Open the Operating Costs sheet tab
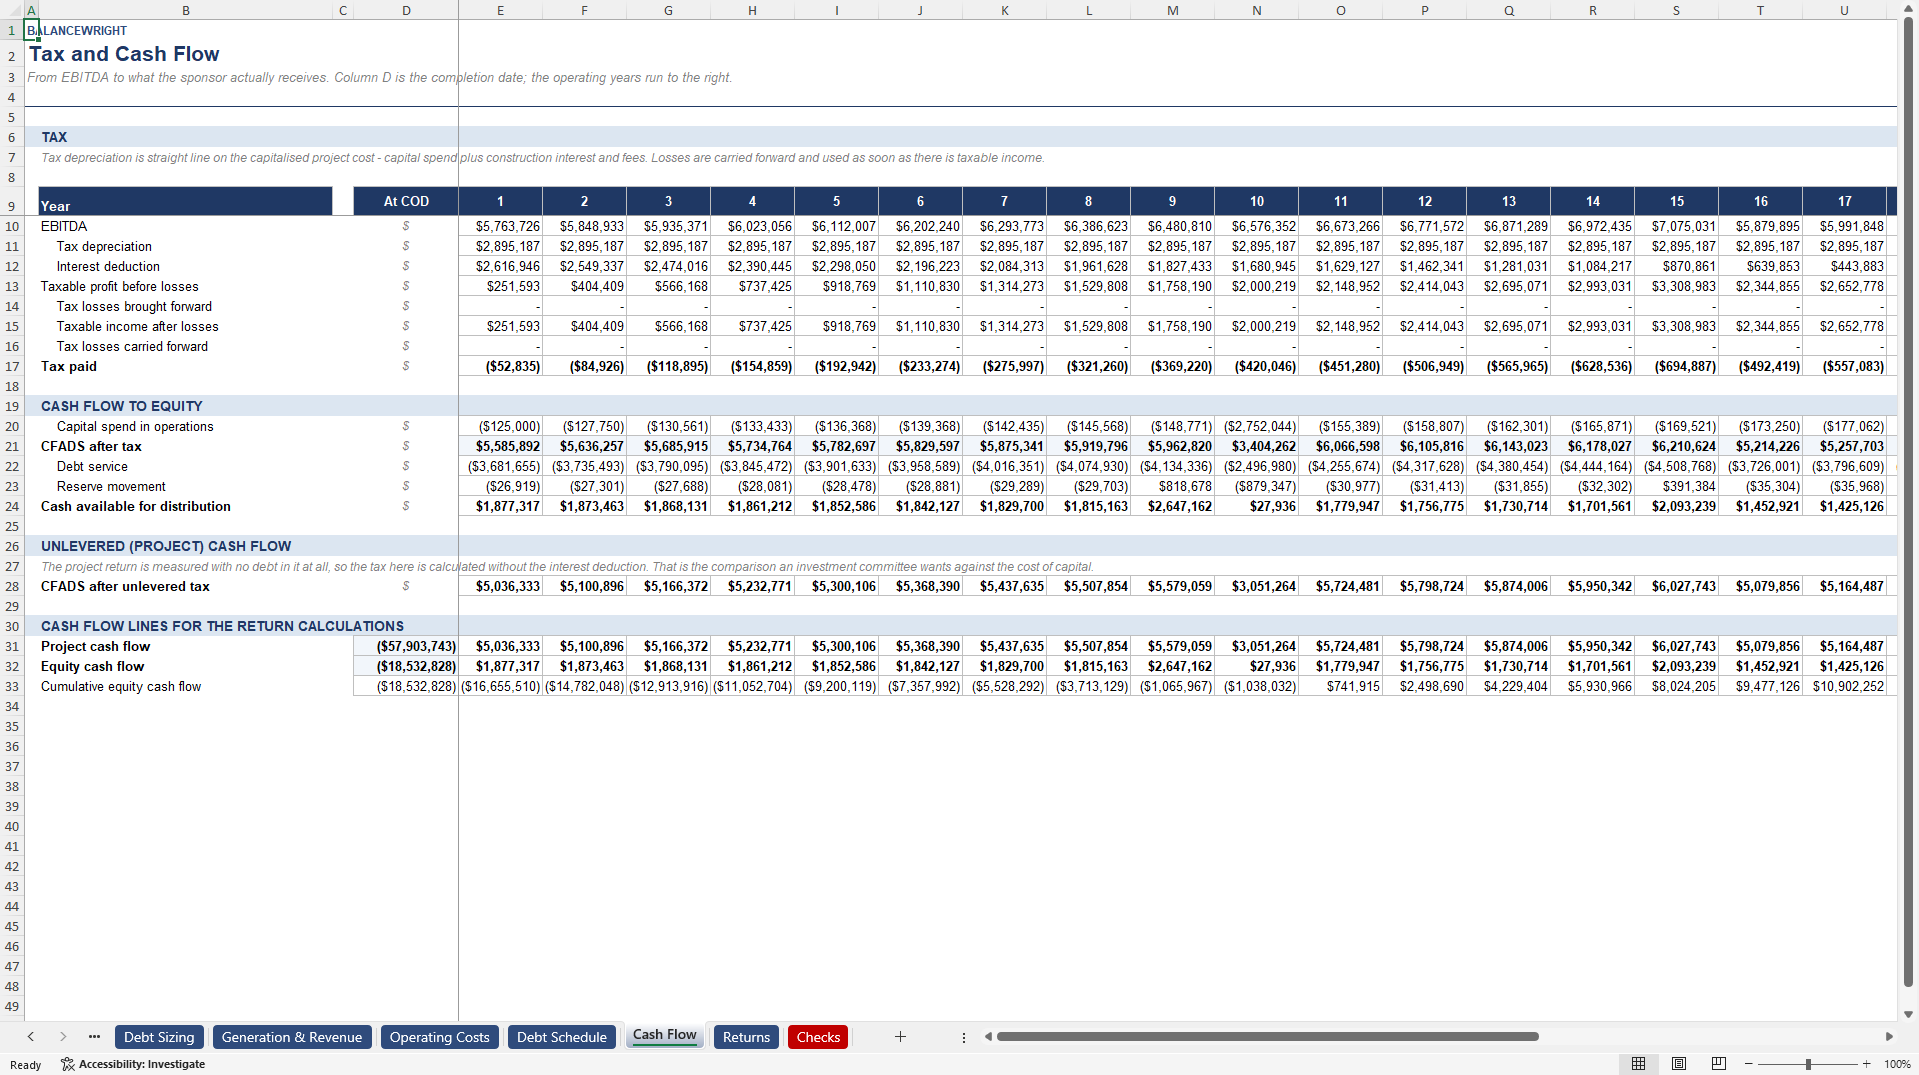This screenshot has width=1919, height=1075. coord(440,1037)
